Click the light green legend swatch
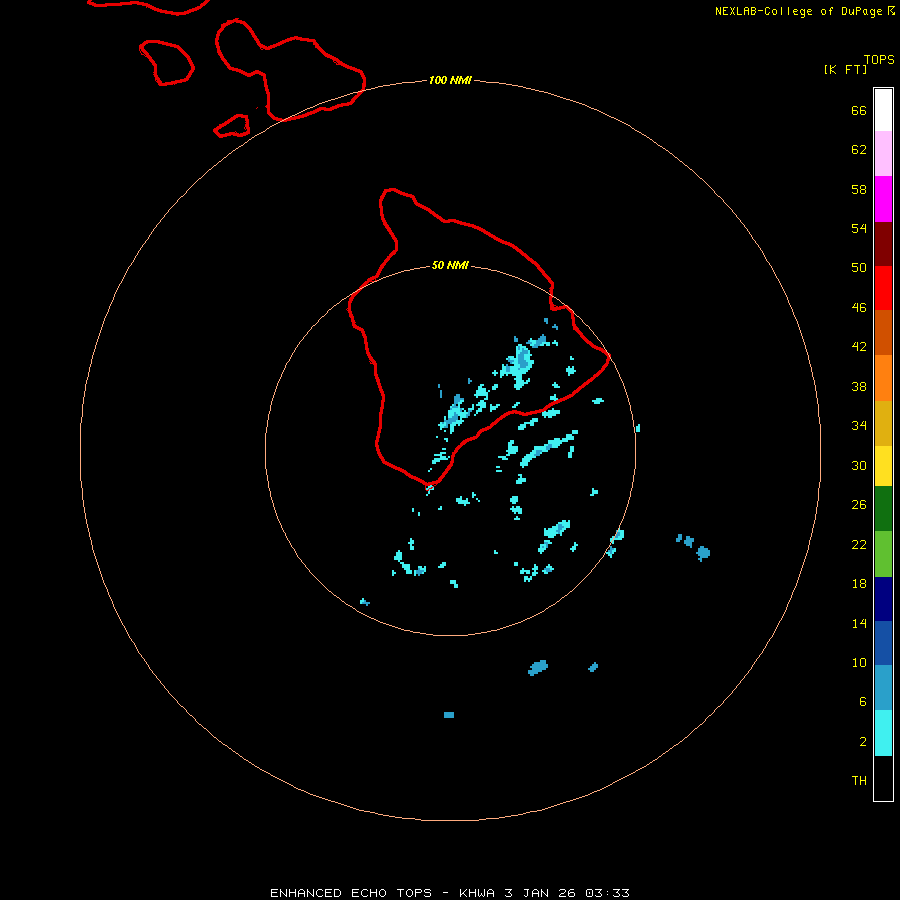This screenshot has height=900, width=900. click(x=883, y=554)
